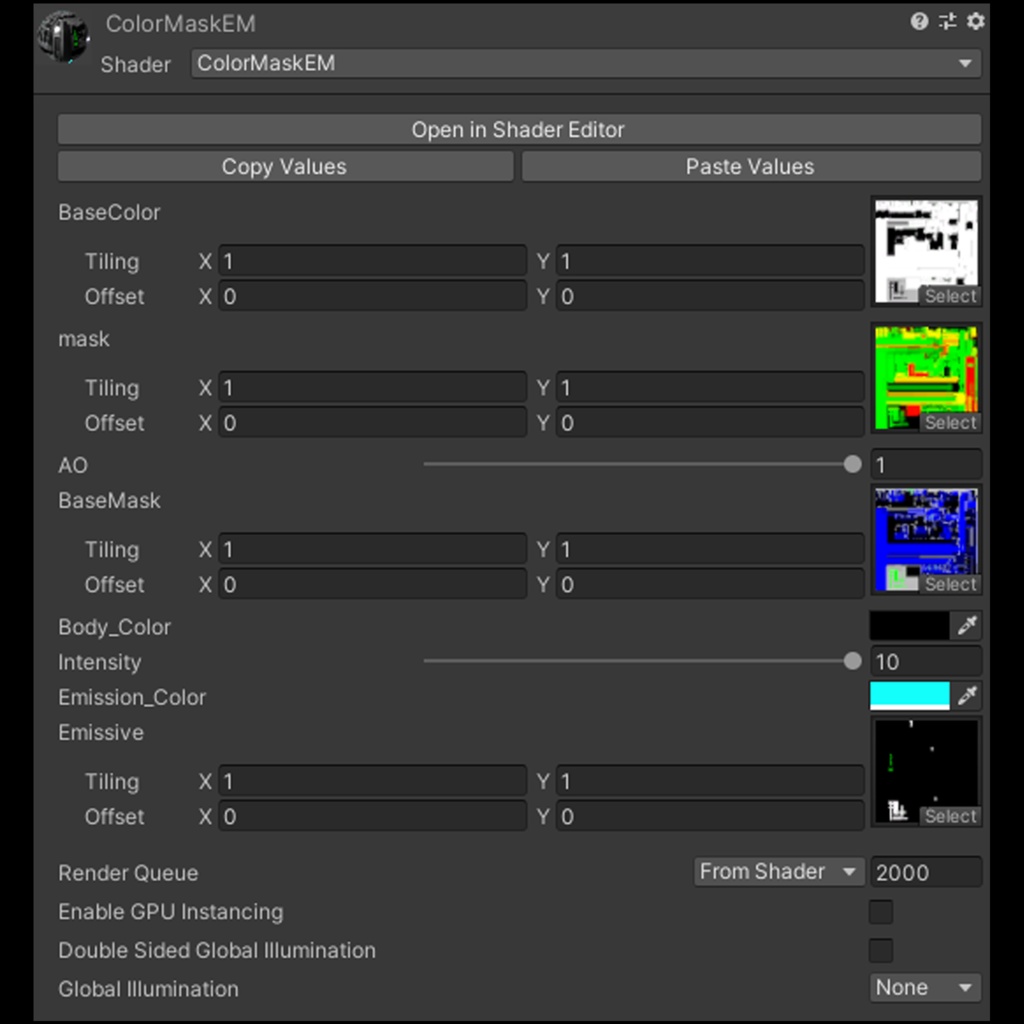Click the Paste Values button
Viewport: 1024px width, 1024px height.
click(751, 167)
